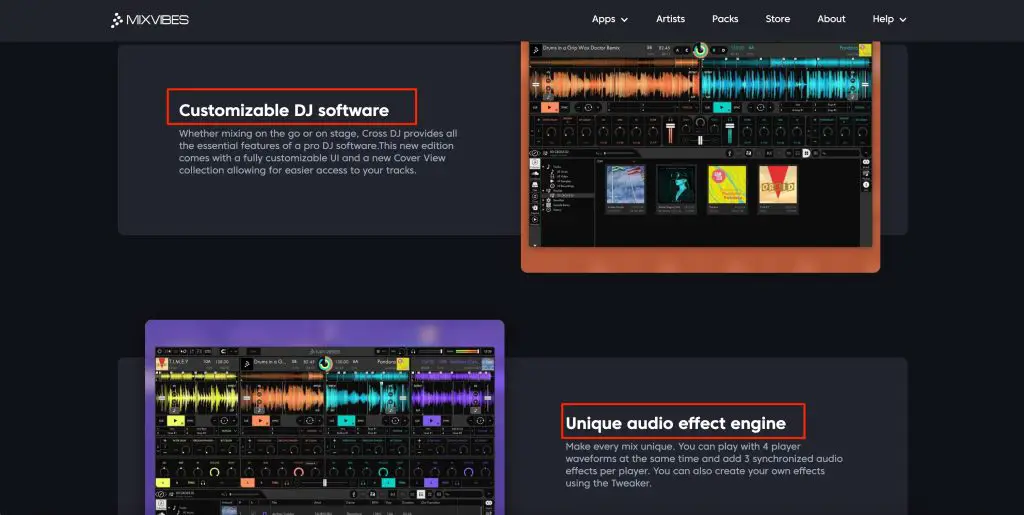Screen dimensions: 1024x515
Task: Click the crossfader handle in four-deck screenshot
Action: pyautogui.click(x=325, y=483)
